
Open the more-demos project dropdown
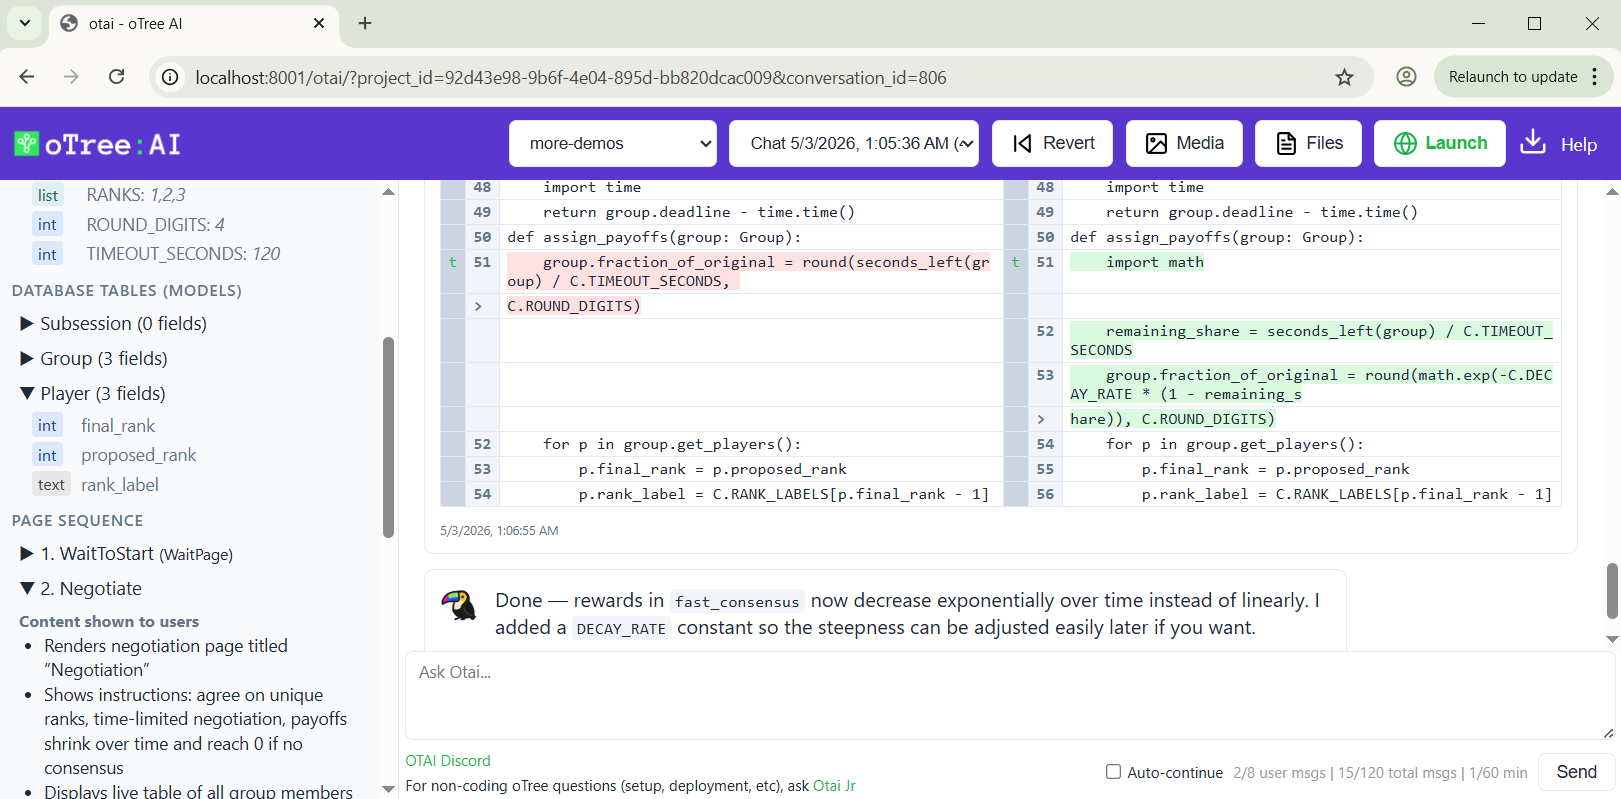(613, 144)
